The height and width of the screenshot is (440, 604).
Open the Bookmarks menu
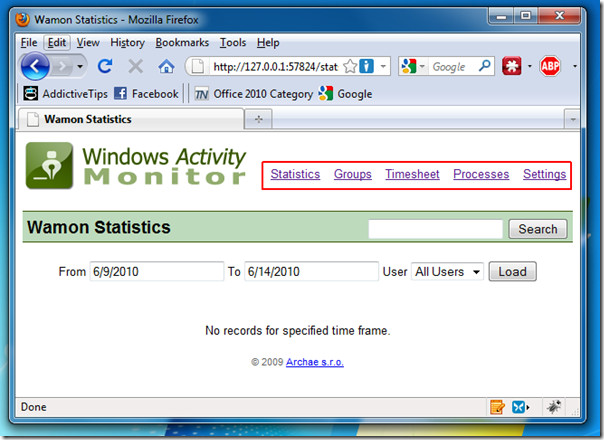point(182,42)
